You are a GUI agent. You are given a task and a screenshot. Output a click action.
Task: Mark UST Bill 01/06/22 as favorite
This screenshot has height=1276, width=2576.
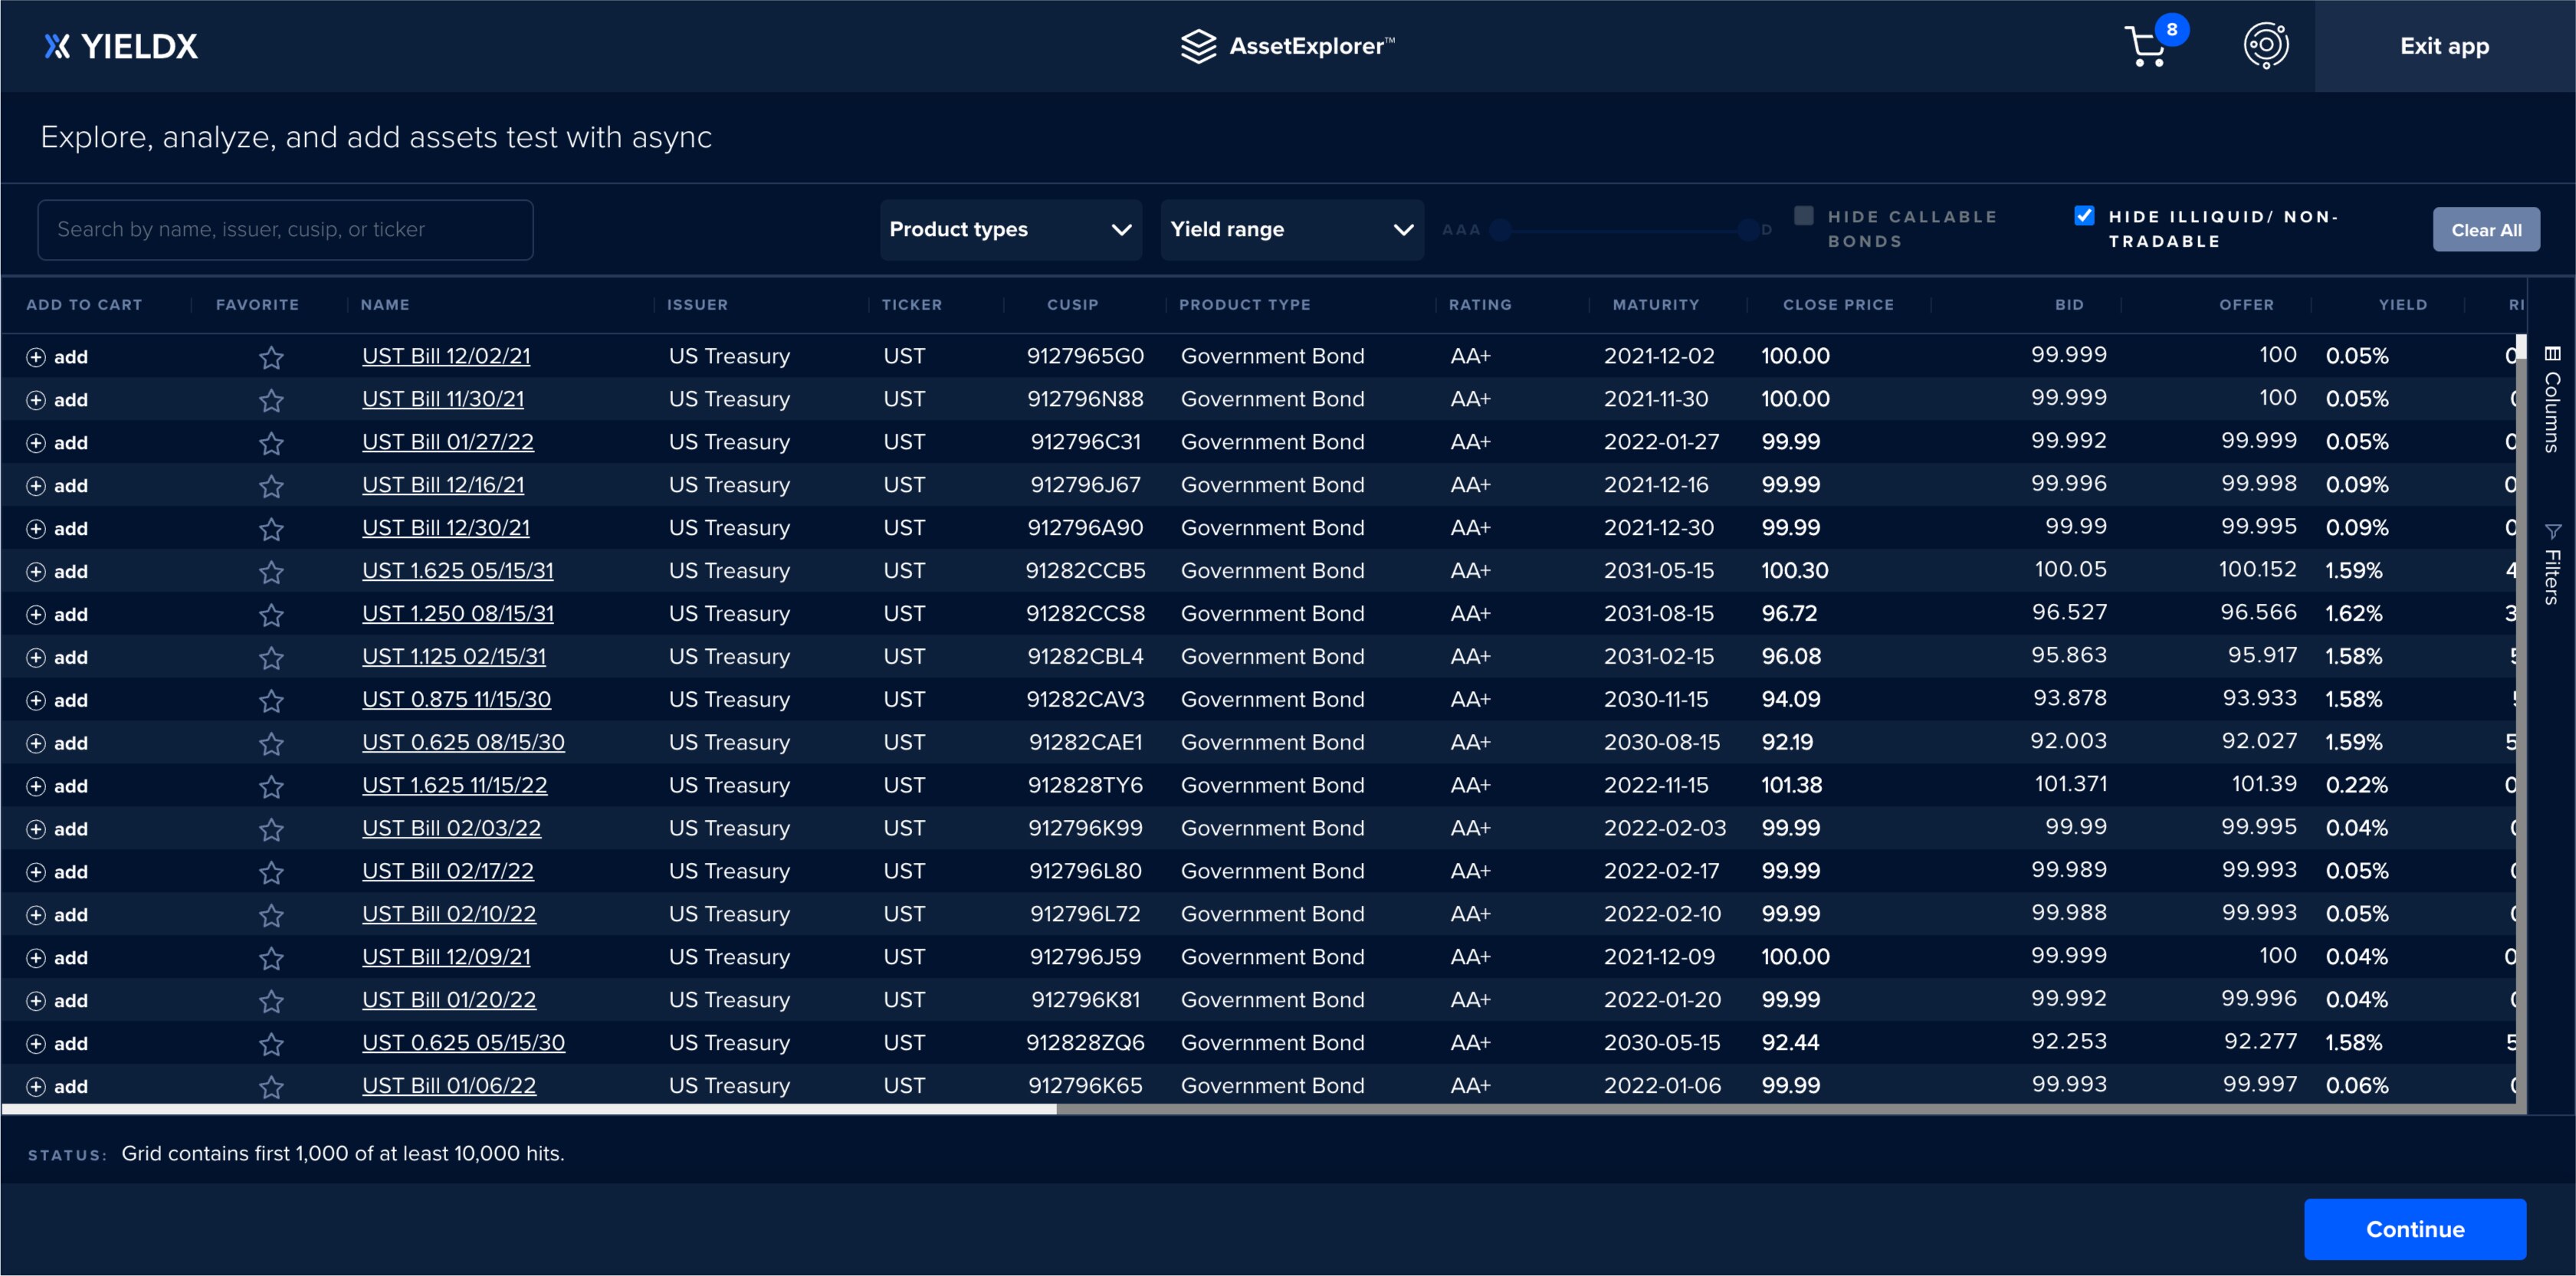pos(271,1087)
